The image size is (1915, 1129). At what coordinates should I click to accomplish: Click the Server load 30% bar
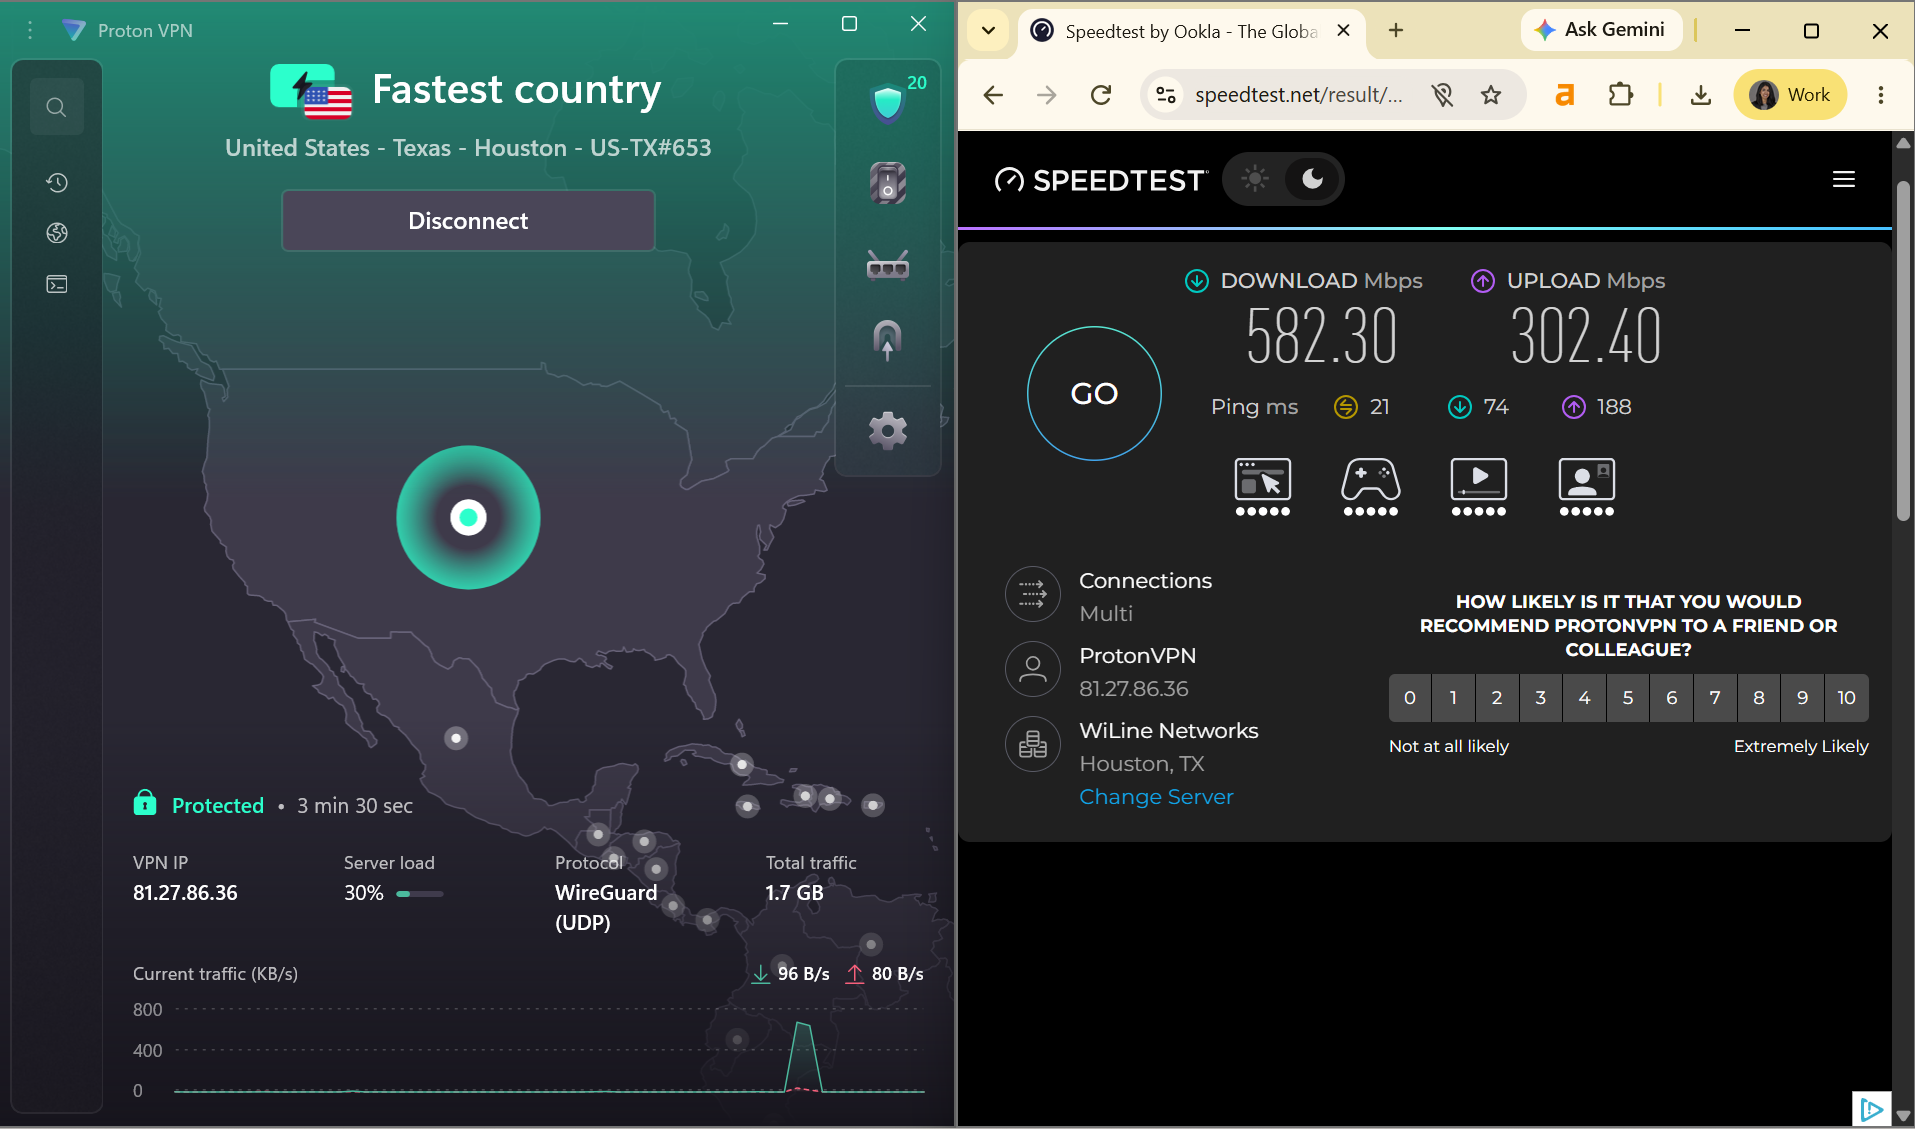click(x=420, y=893)
